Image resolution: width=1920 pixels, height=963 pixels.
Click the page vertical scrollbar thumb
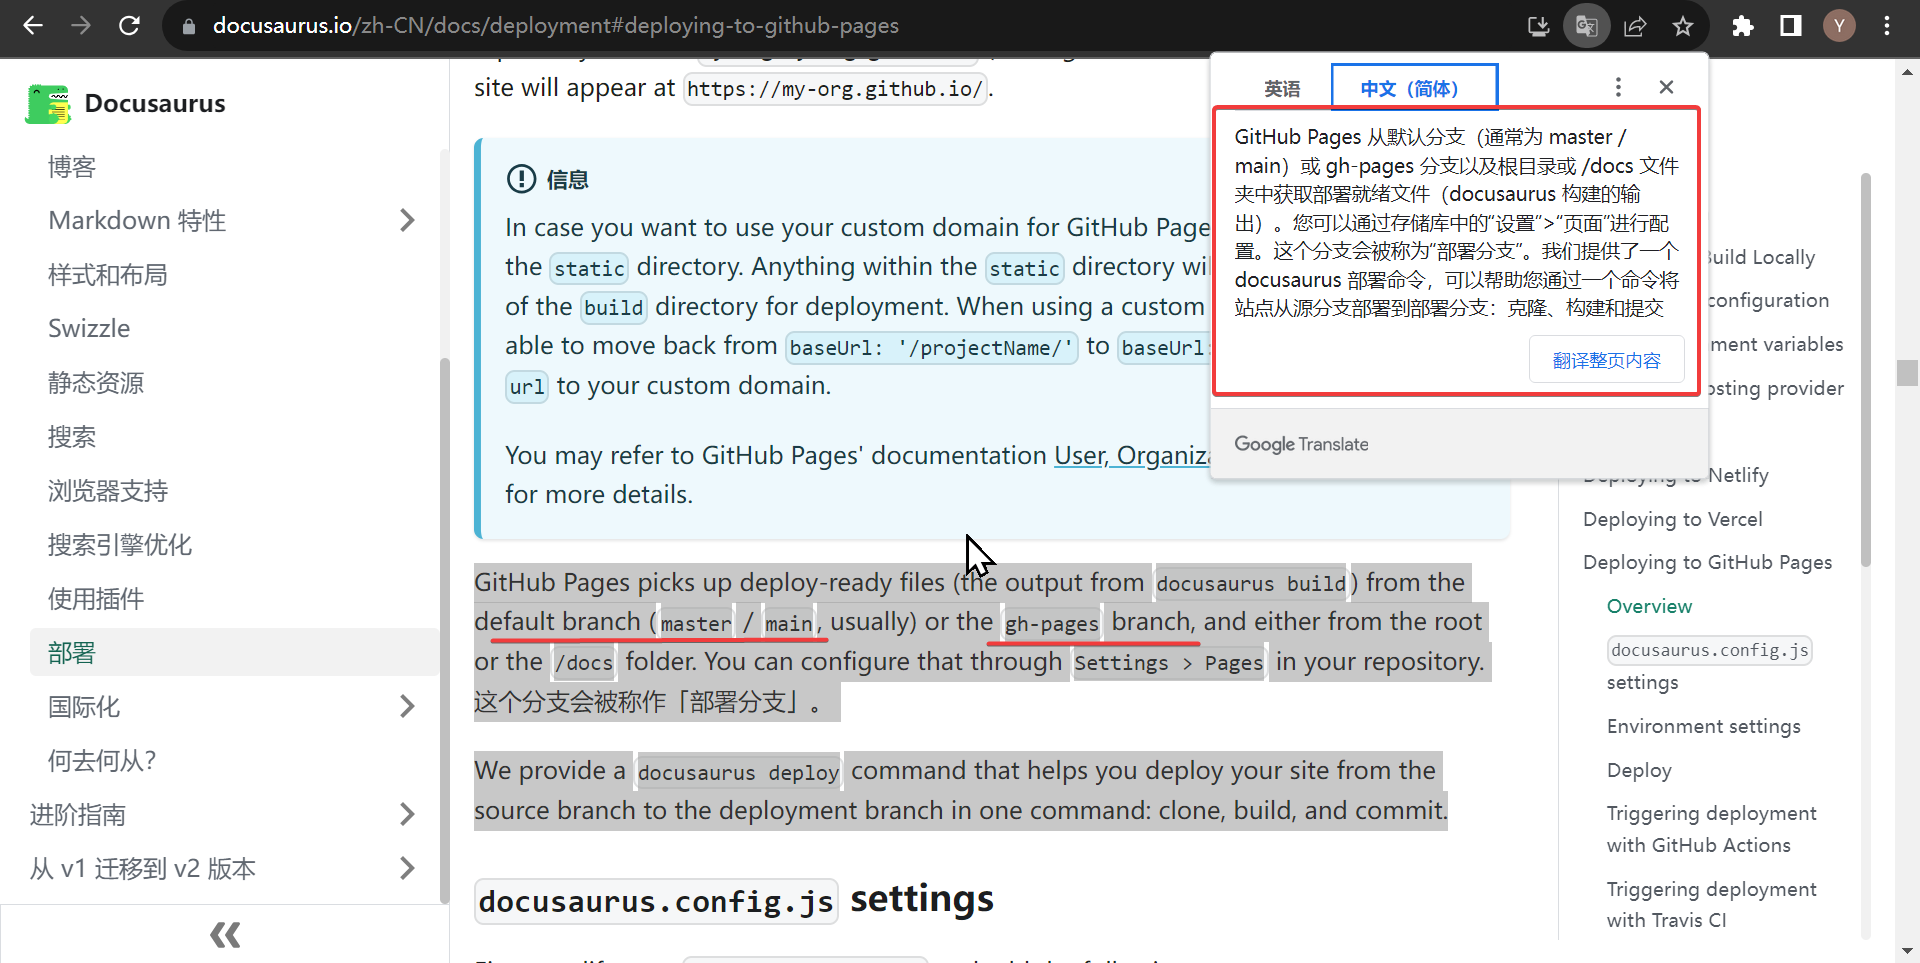coord(1907,372)
